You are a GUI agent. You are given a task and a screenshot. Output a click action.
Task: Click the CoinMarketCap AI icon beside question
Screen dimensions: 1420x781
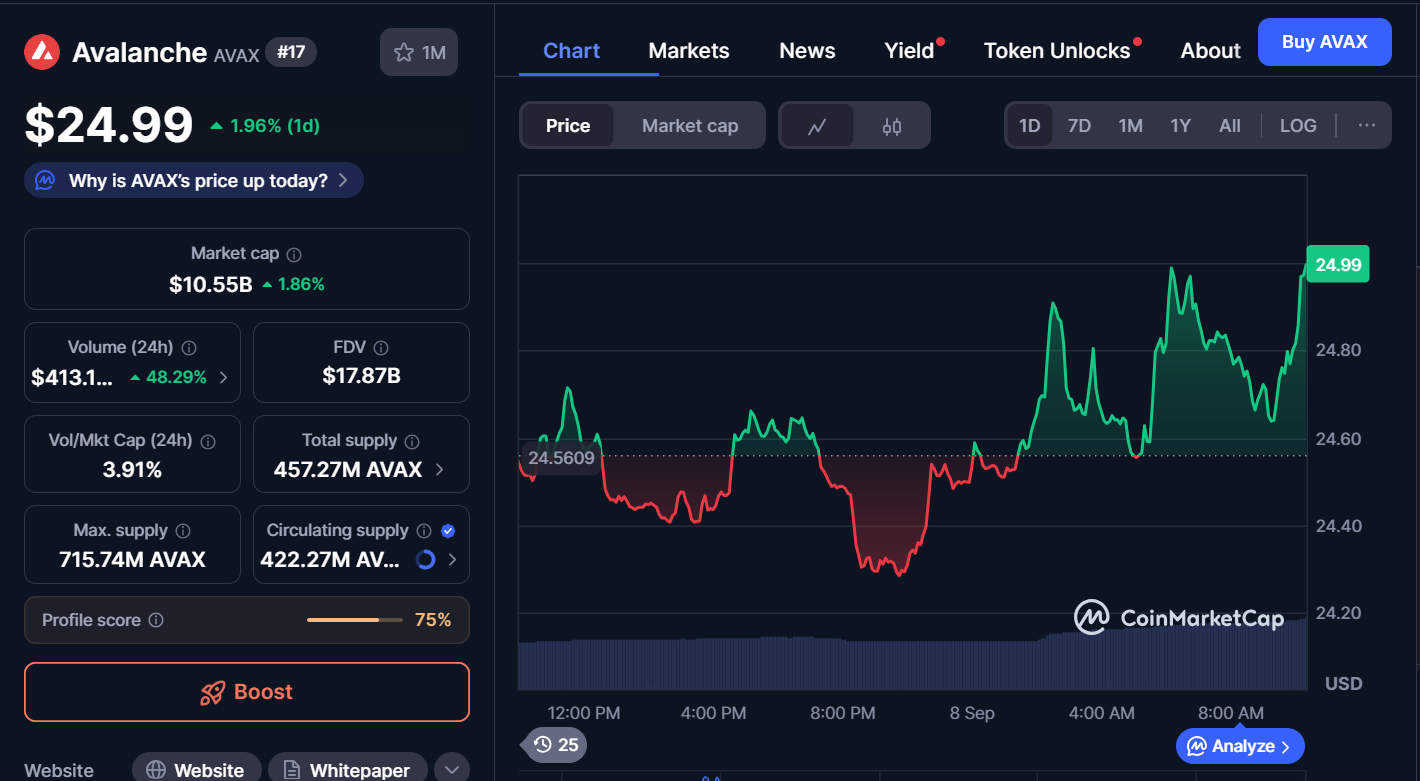[x=45, y=181]
